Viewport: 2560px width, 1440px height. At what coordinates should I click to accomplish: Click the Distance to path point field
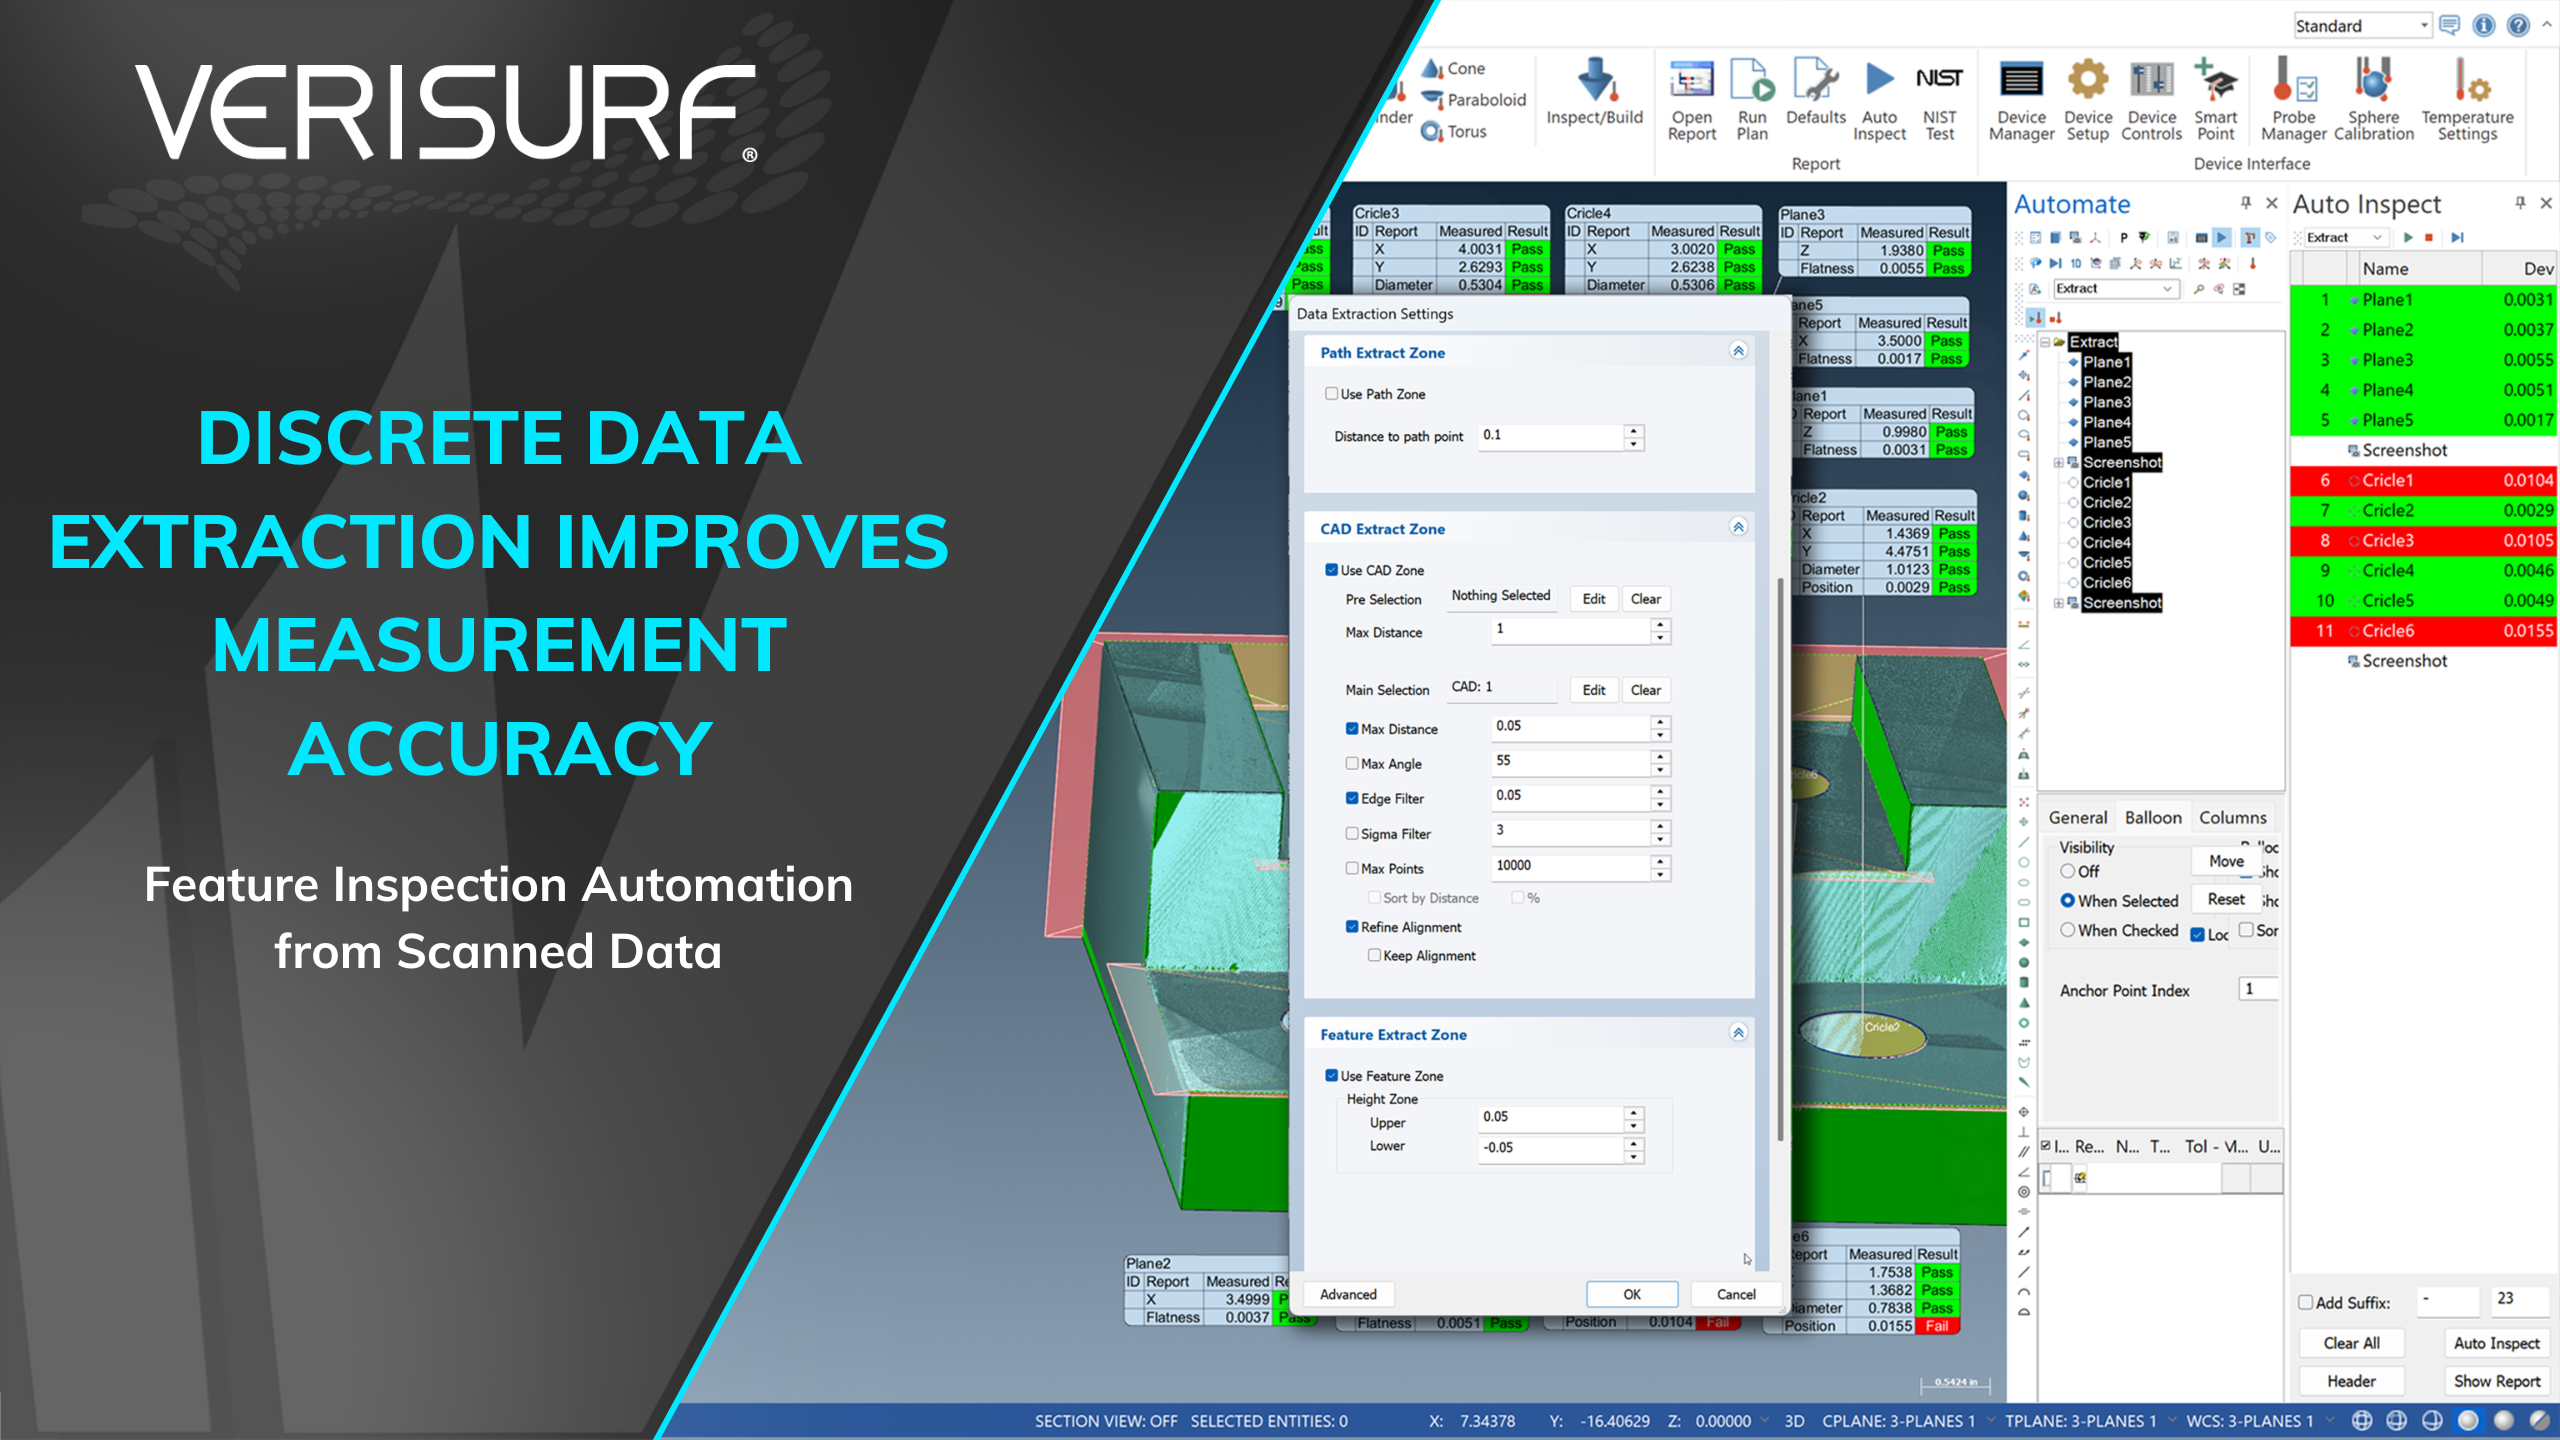point(1550,436)
